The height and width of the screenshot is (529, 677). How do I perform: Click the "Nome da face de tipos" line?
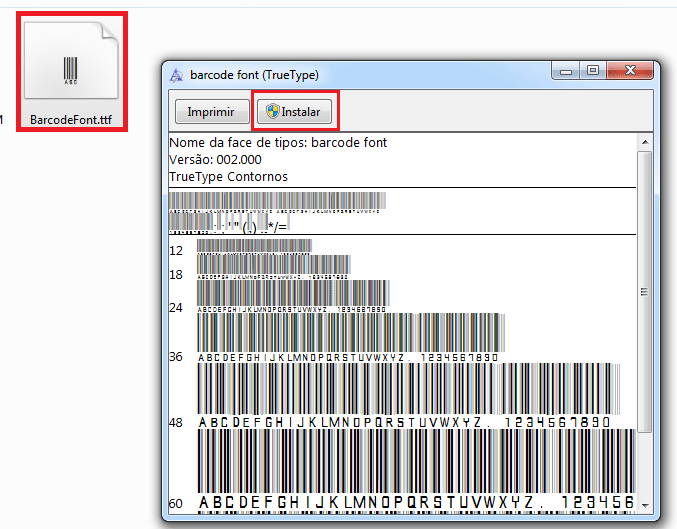point(278,143)
